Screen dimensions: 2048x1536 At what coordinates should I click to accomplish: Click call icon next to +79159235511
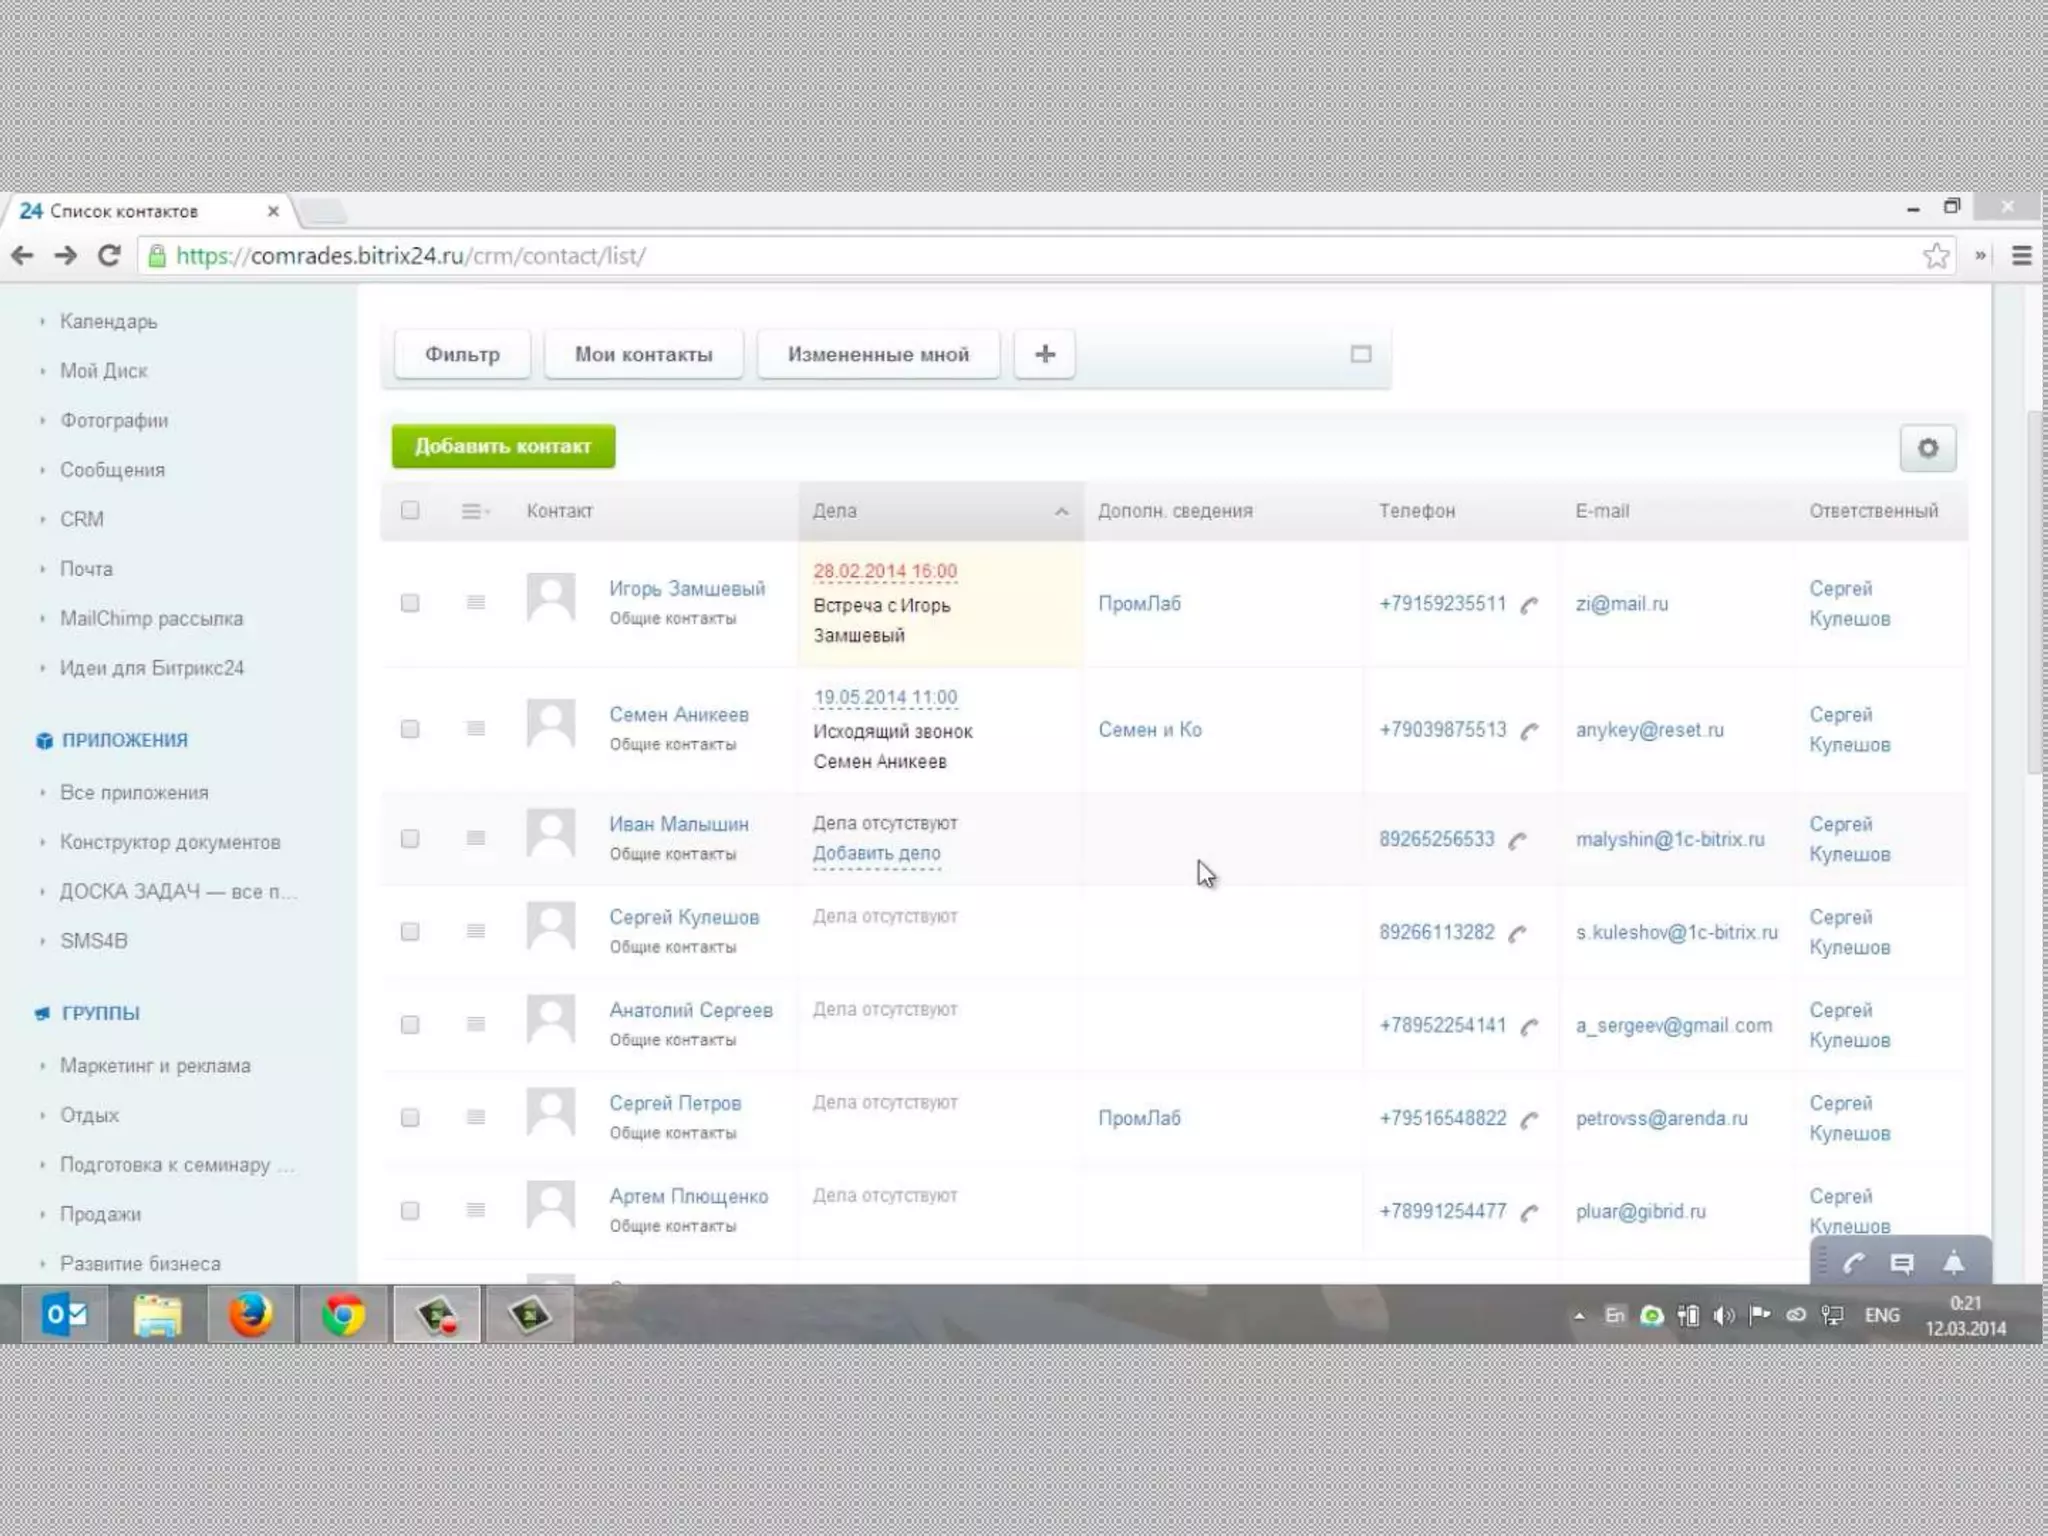click(1529, 604)
